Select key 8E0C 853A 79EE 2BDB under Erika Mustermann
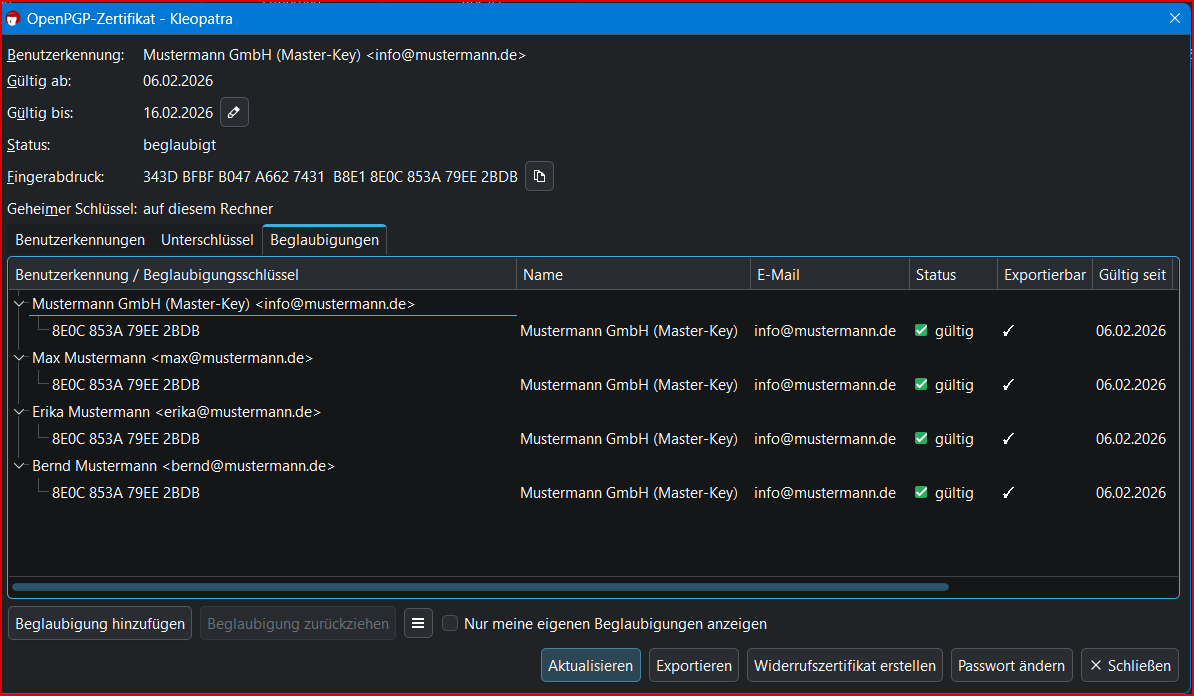This screenshot has width=1194, height=696. tap(126, 439)
